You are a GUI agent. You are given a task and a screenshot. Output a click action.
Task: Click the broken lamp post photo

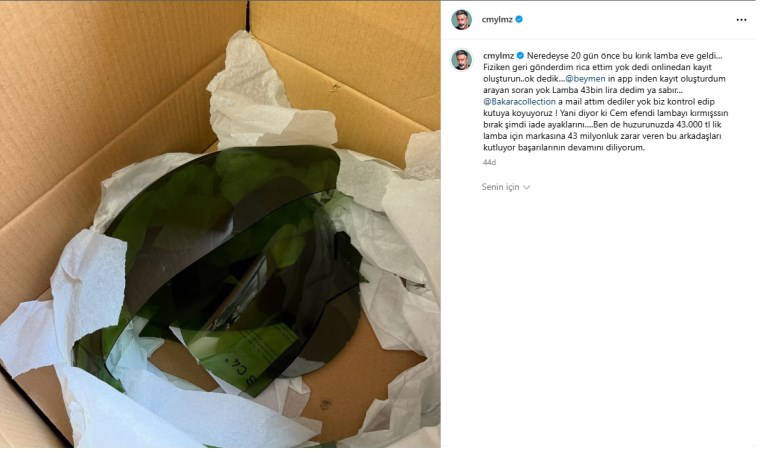(x=220, y=224)
